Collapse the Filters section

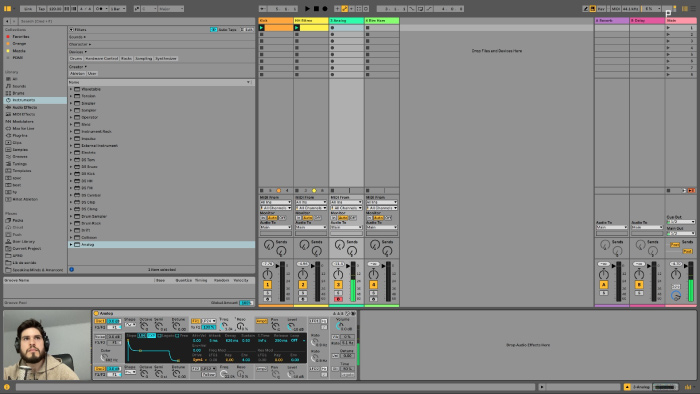point(71,29)
